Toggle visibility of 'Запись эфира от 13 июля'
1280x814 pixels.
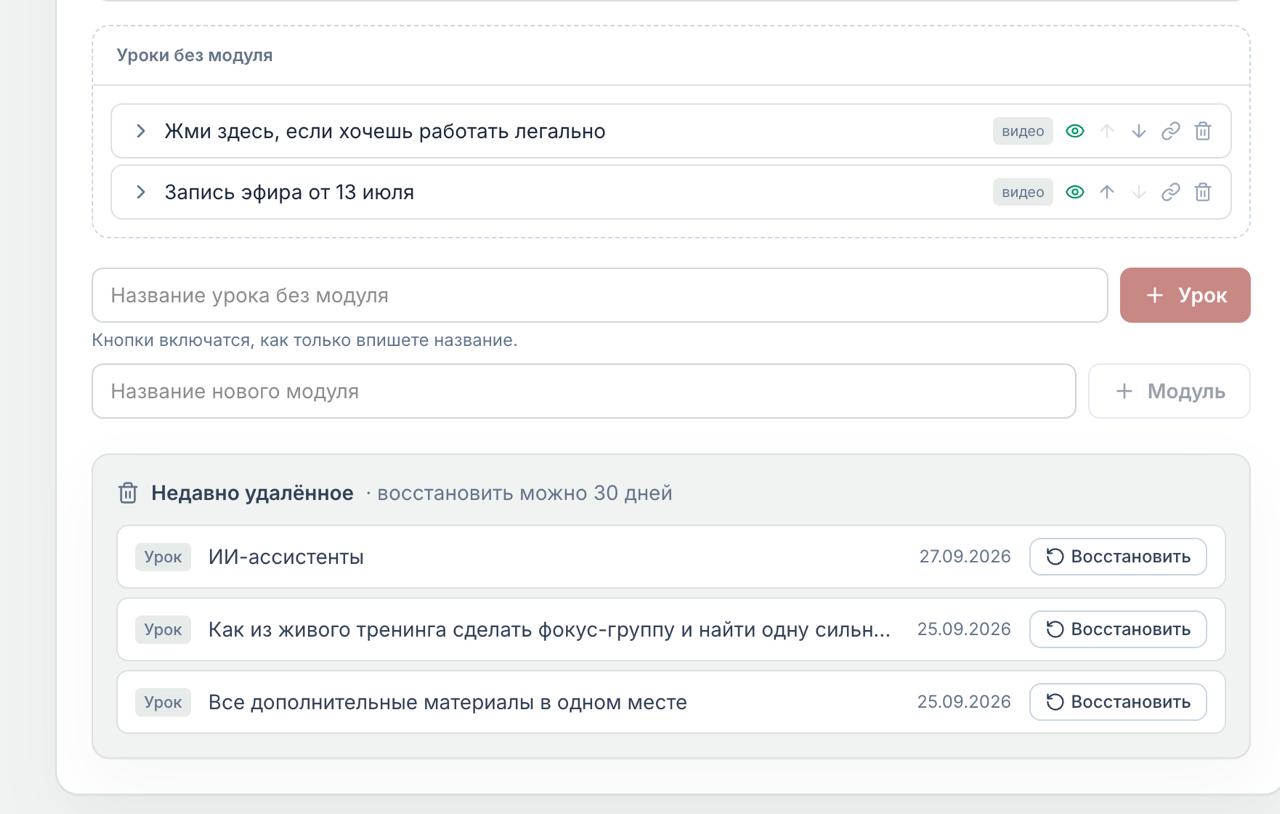click(x=1075, y=192)
